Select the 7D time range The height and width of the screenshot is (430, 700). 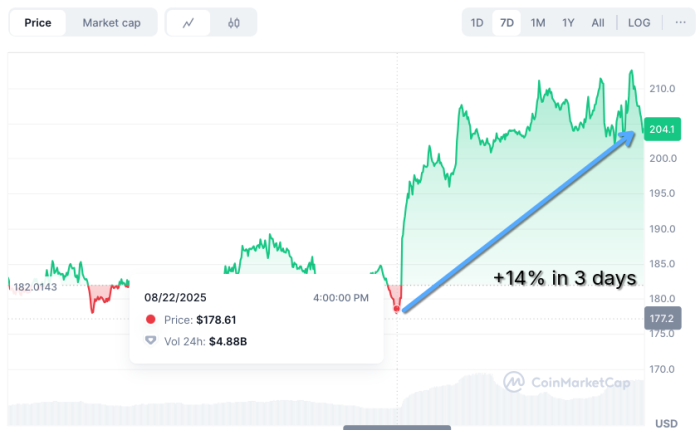click(507, 22)
